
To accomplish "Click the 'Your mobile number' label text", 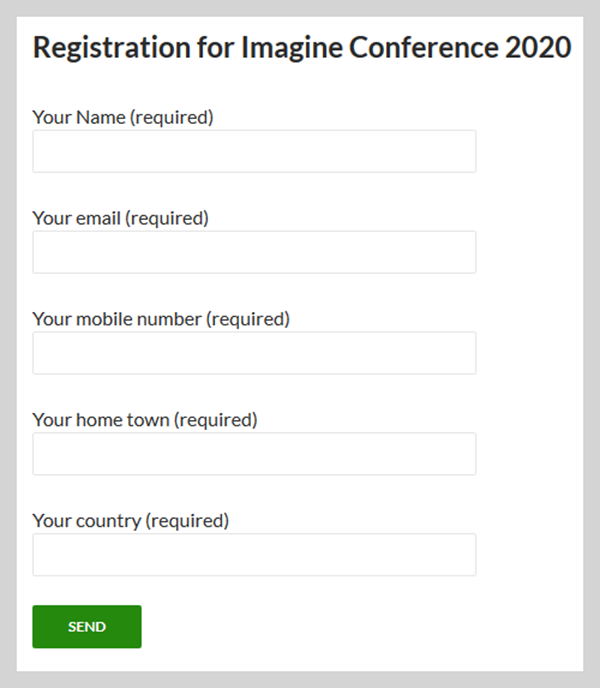I will click(x=117, y=319).
